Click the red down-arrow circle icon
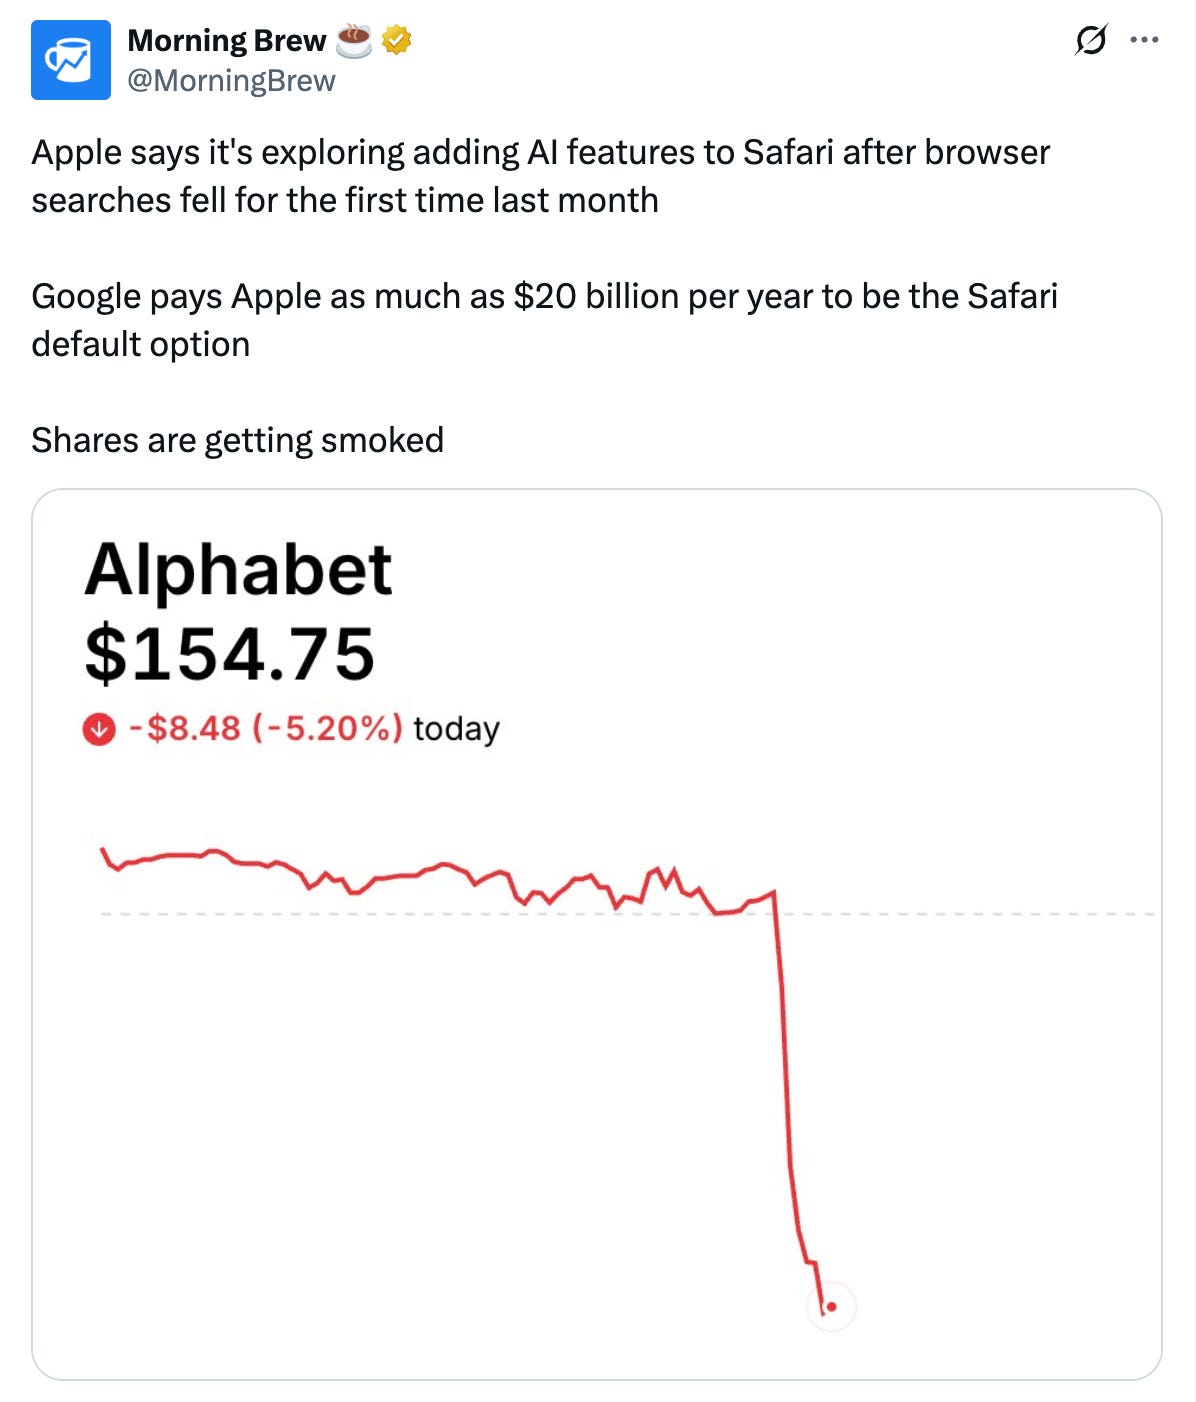1196x1402 pixels. (98, 729)
